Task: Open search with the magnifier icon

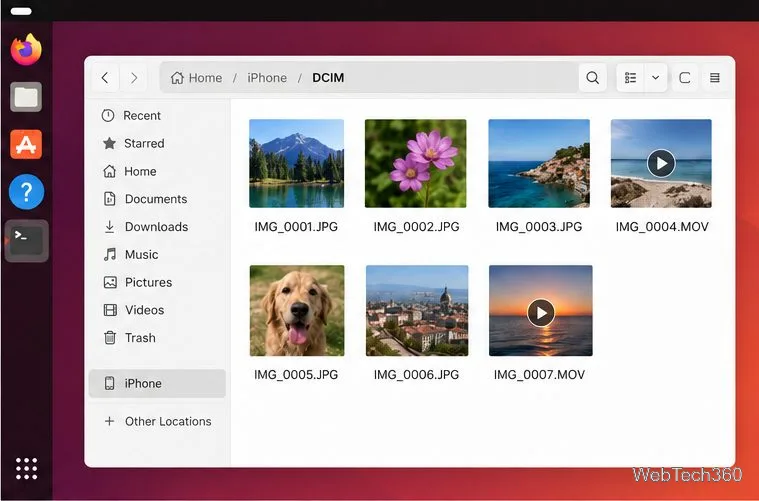Action: tap(592, 77)
